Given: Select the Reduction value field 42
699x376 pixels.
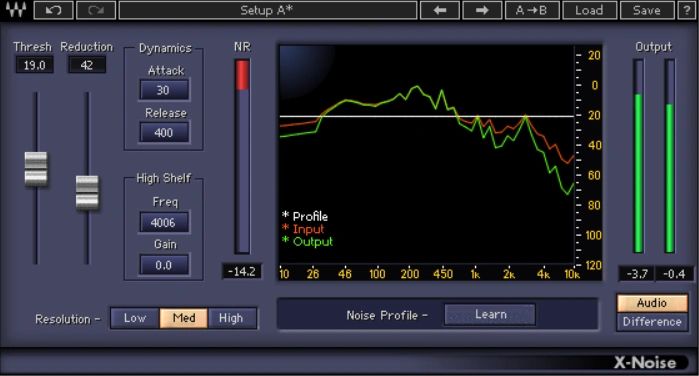Looking at the screenshot, I should tap(87, 65).
